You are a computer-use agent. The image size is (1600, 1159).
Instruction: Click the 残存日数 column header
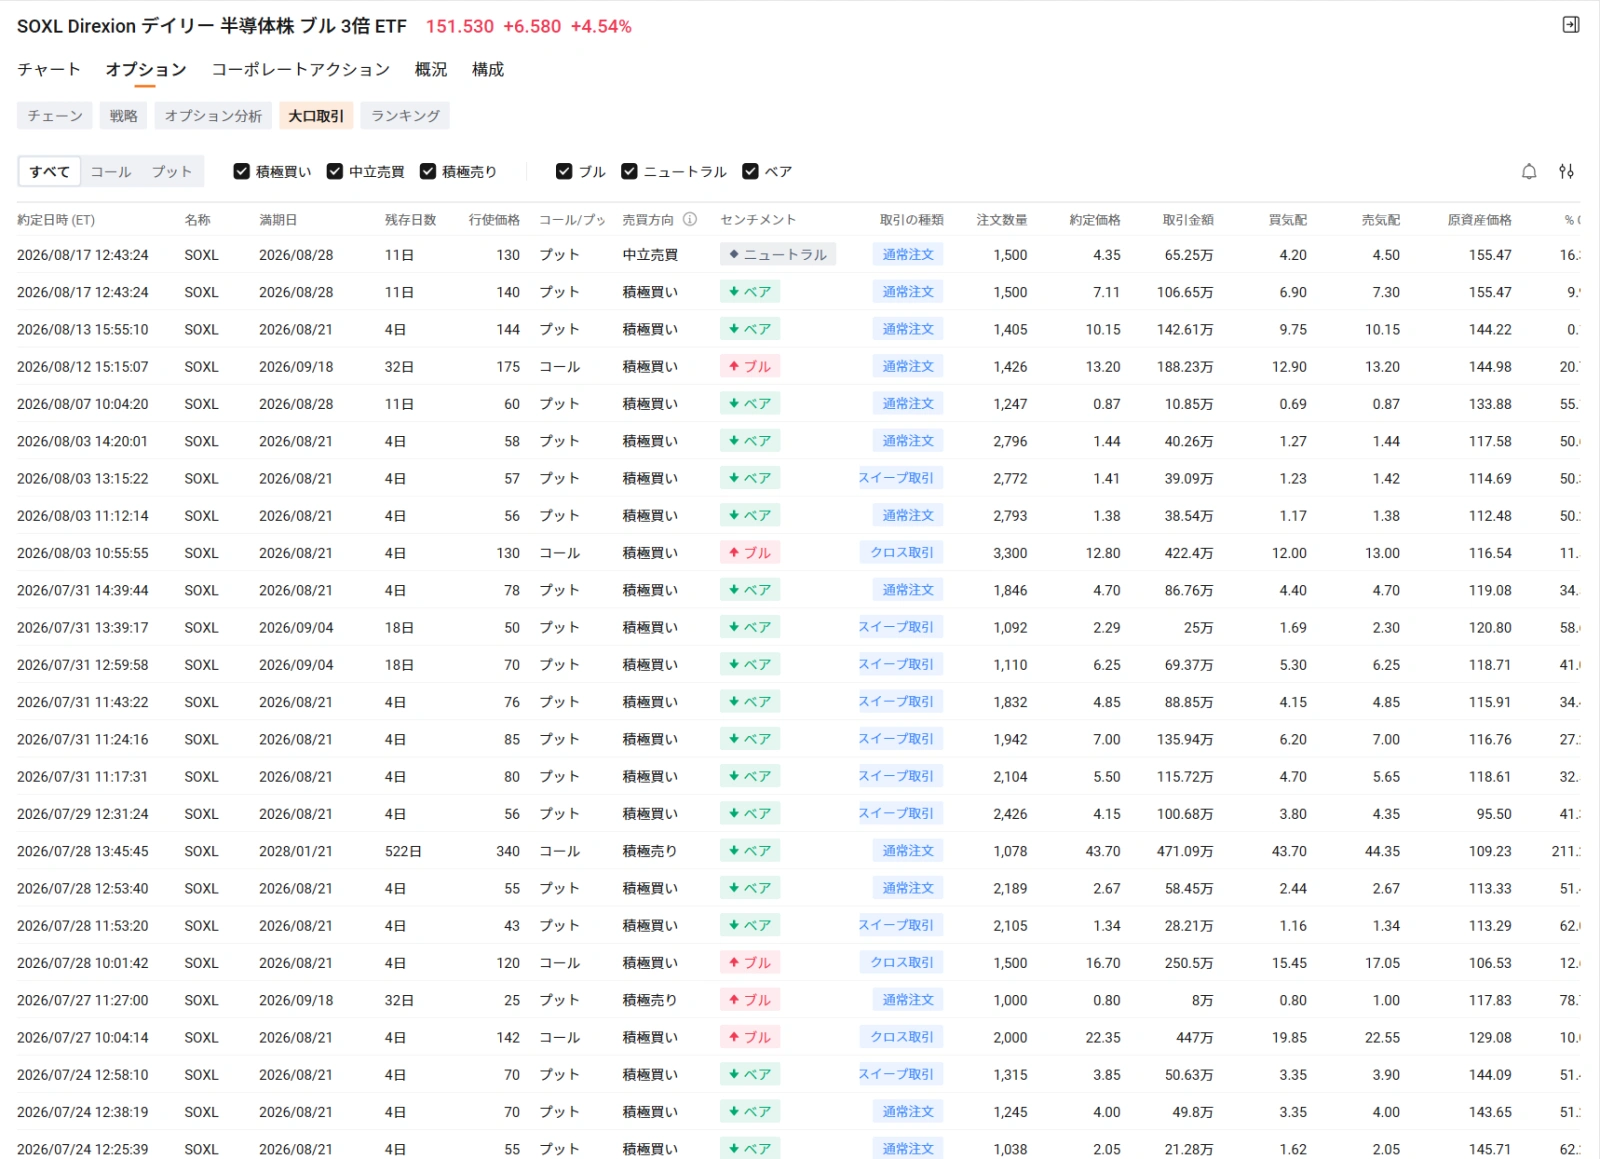click(x=411, y=220)
